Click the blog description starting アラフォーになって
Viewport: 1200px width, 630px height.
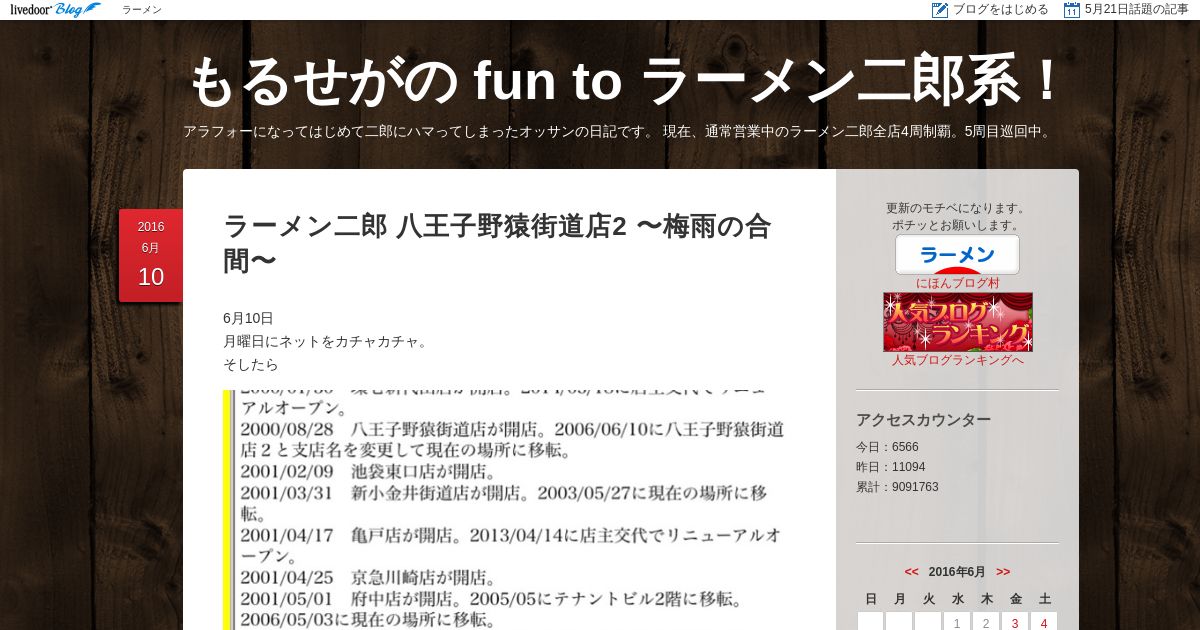coord(619,131)
